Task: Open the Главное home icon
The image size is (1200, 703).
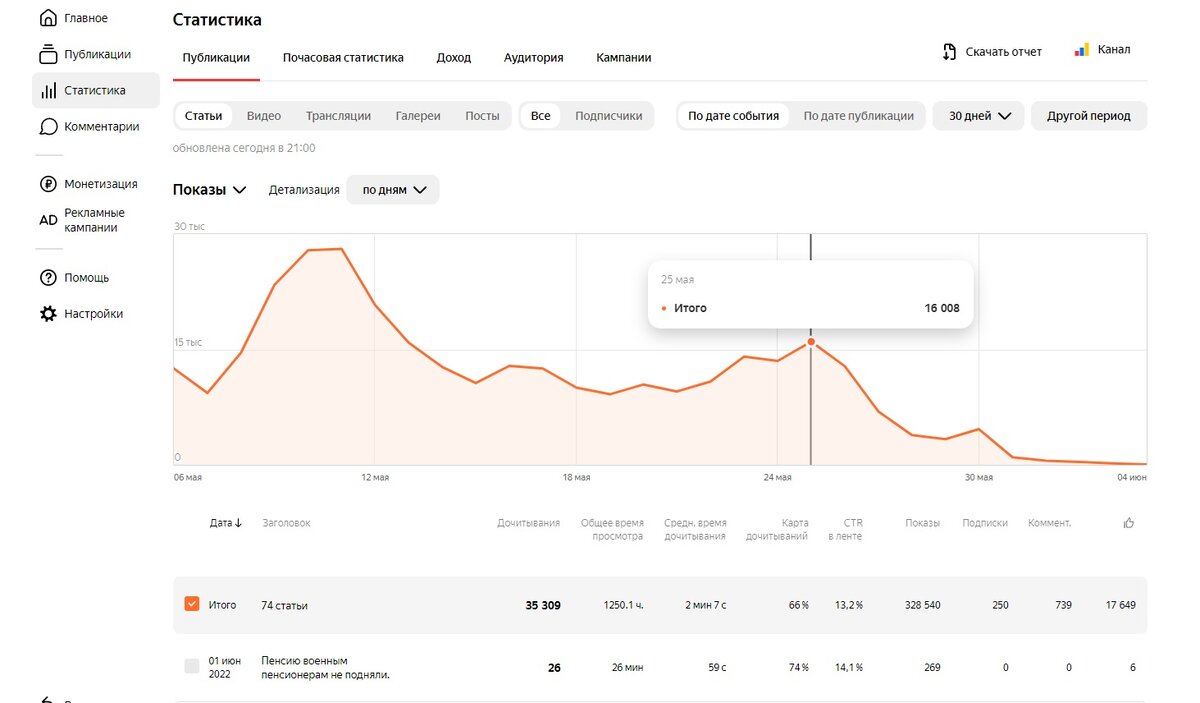Action: coord(48,18)
